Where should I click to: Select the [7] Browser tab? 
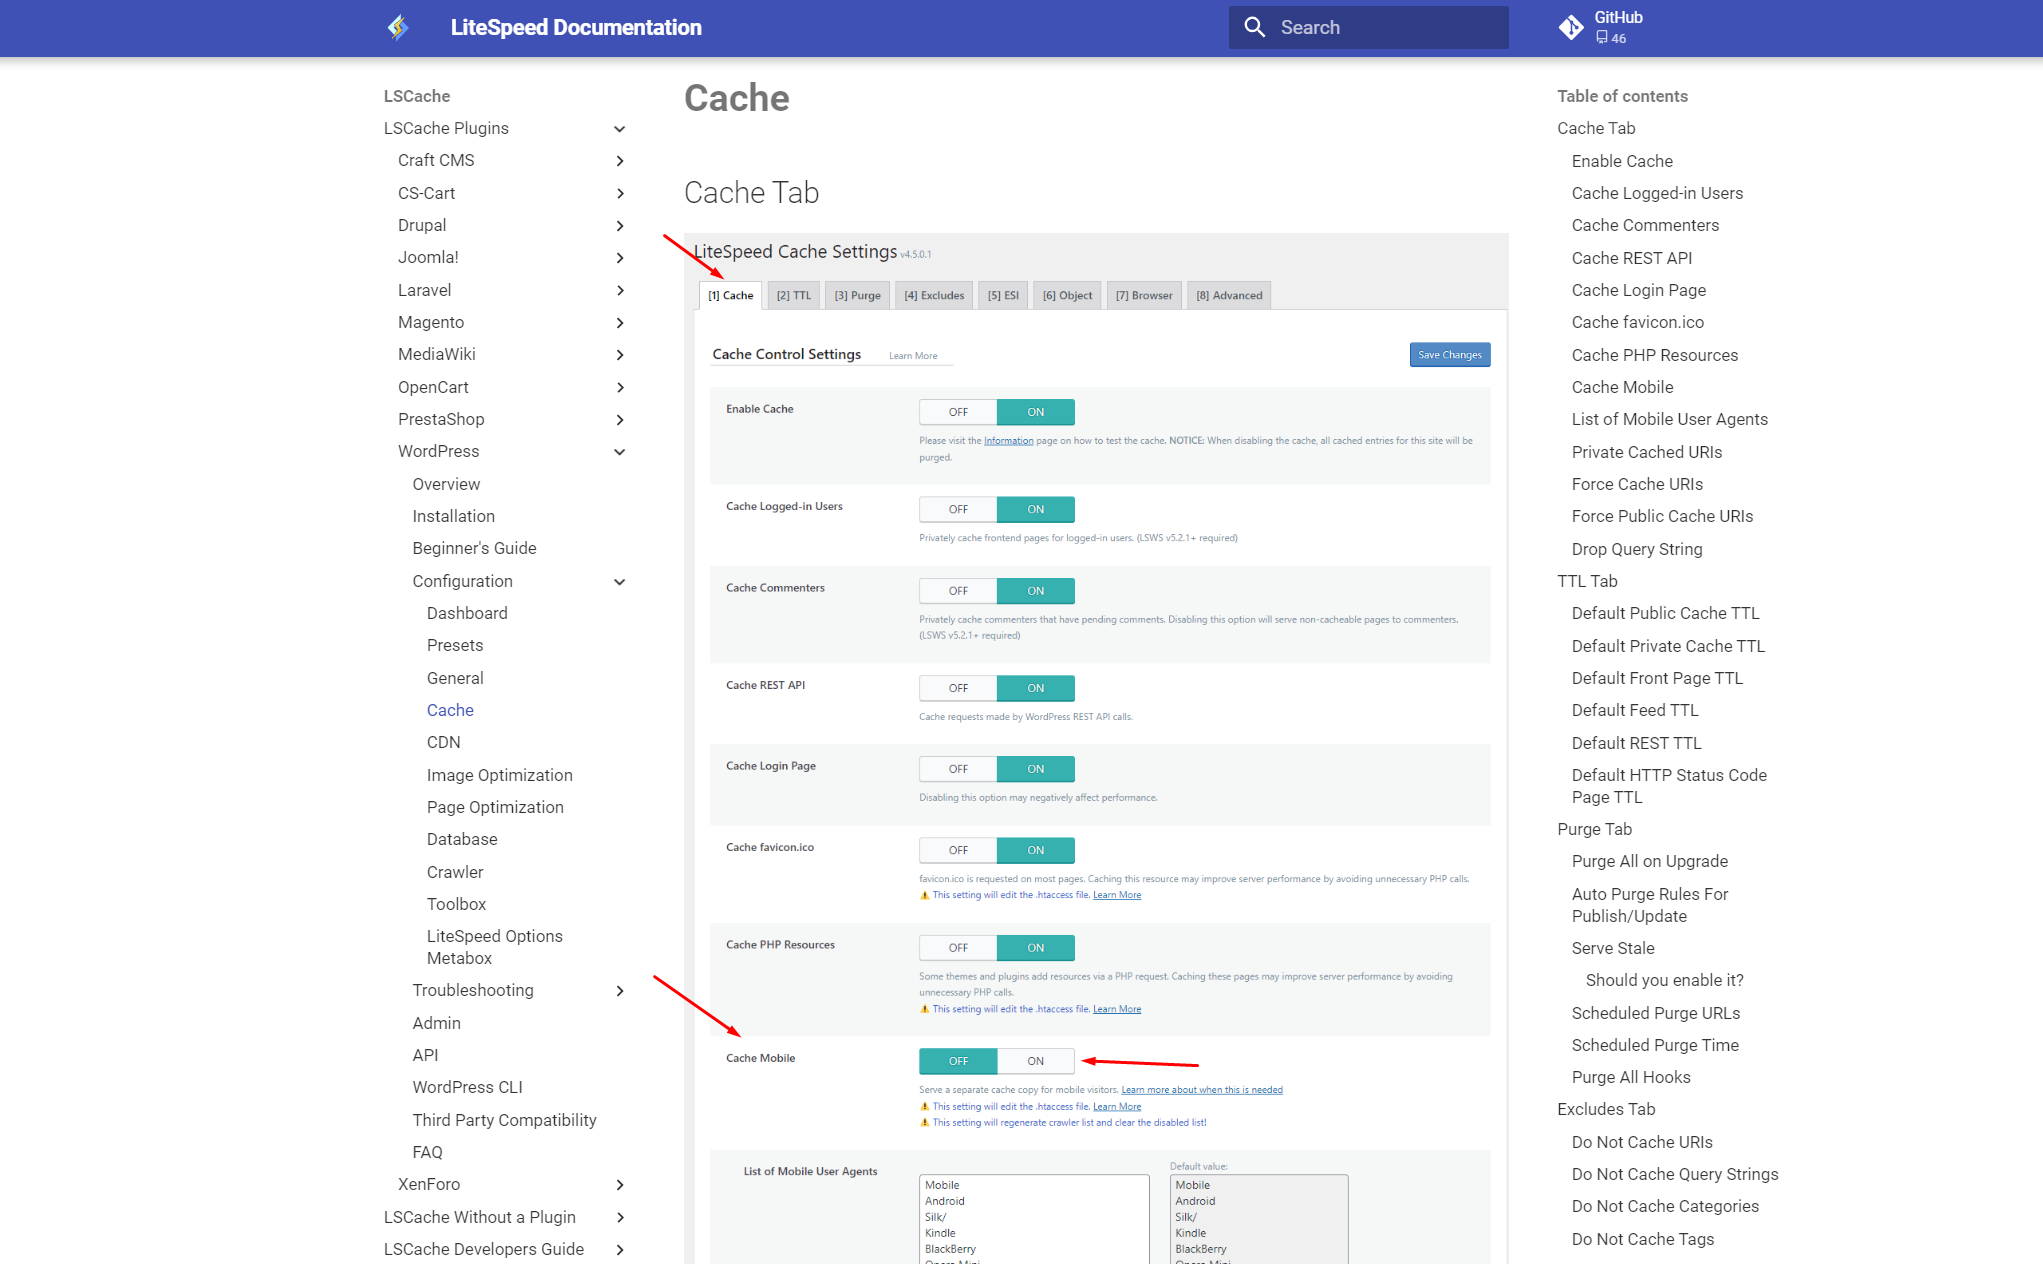1144,295
